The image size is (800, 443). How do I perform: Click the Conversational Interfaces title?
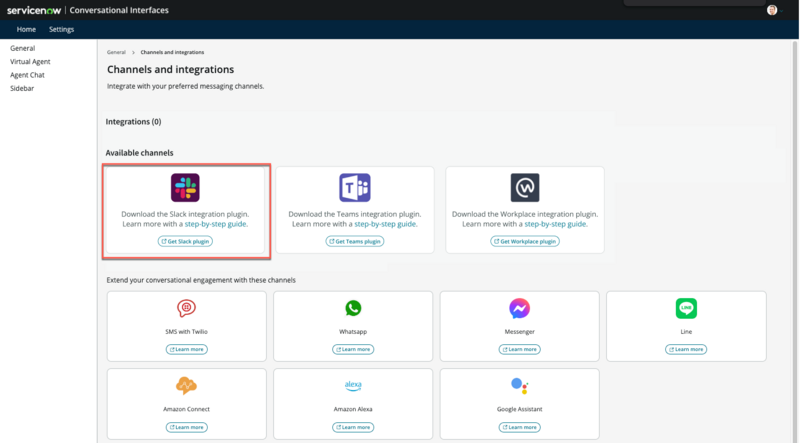(x=119, y=10)
